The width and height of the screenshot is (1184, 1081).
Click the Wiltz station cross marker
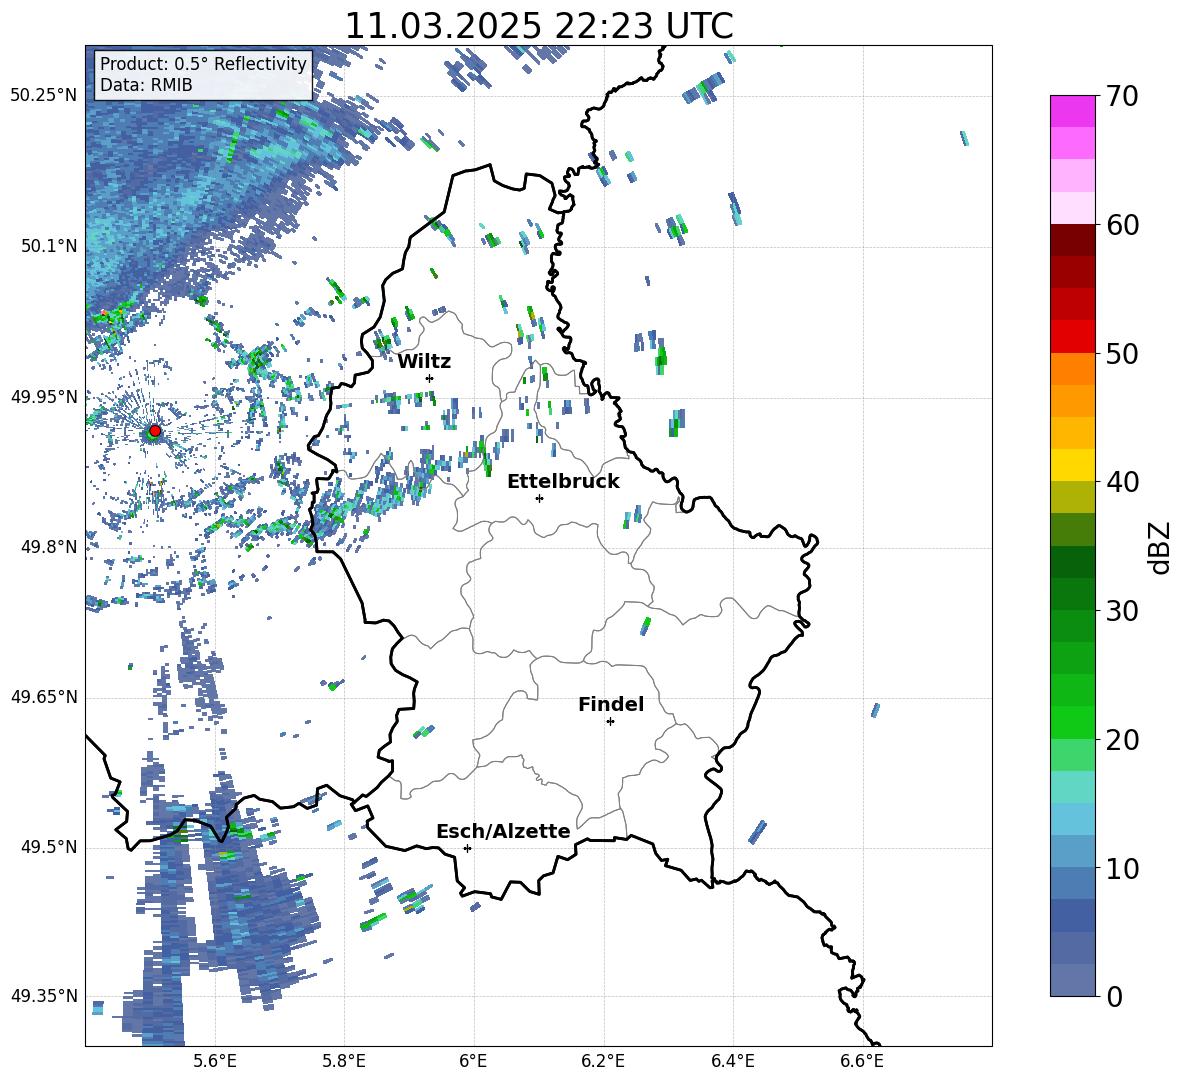[x=430, y=378]
